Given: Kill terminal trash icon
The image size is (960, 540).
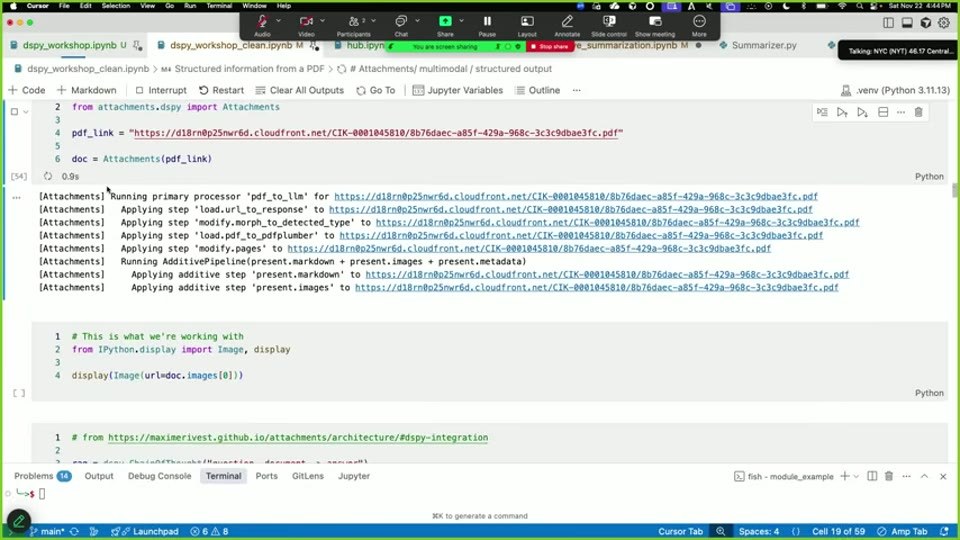Looking at the screenshot, I should [889, 476].
